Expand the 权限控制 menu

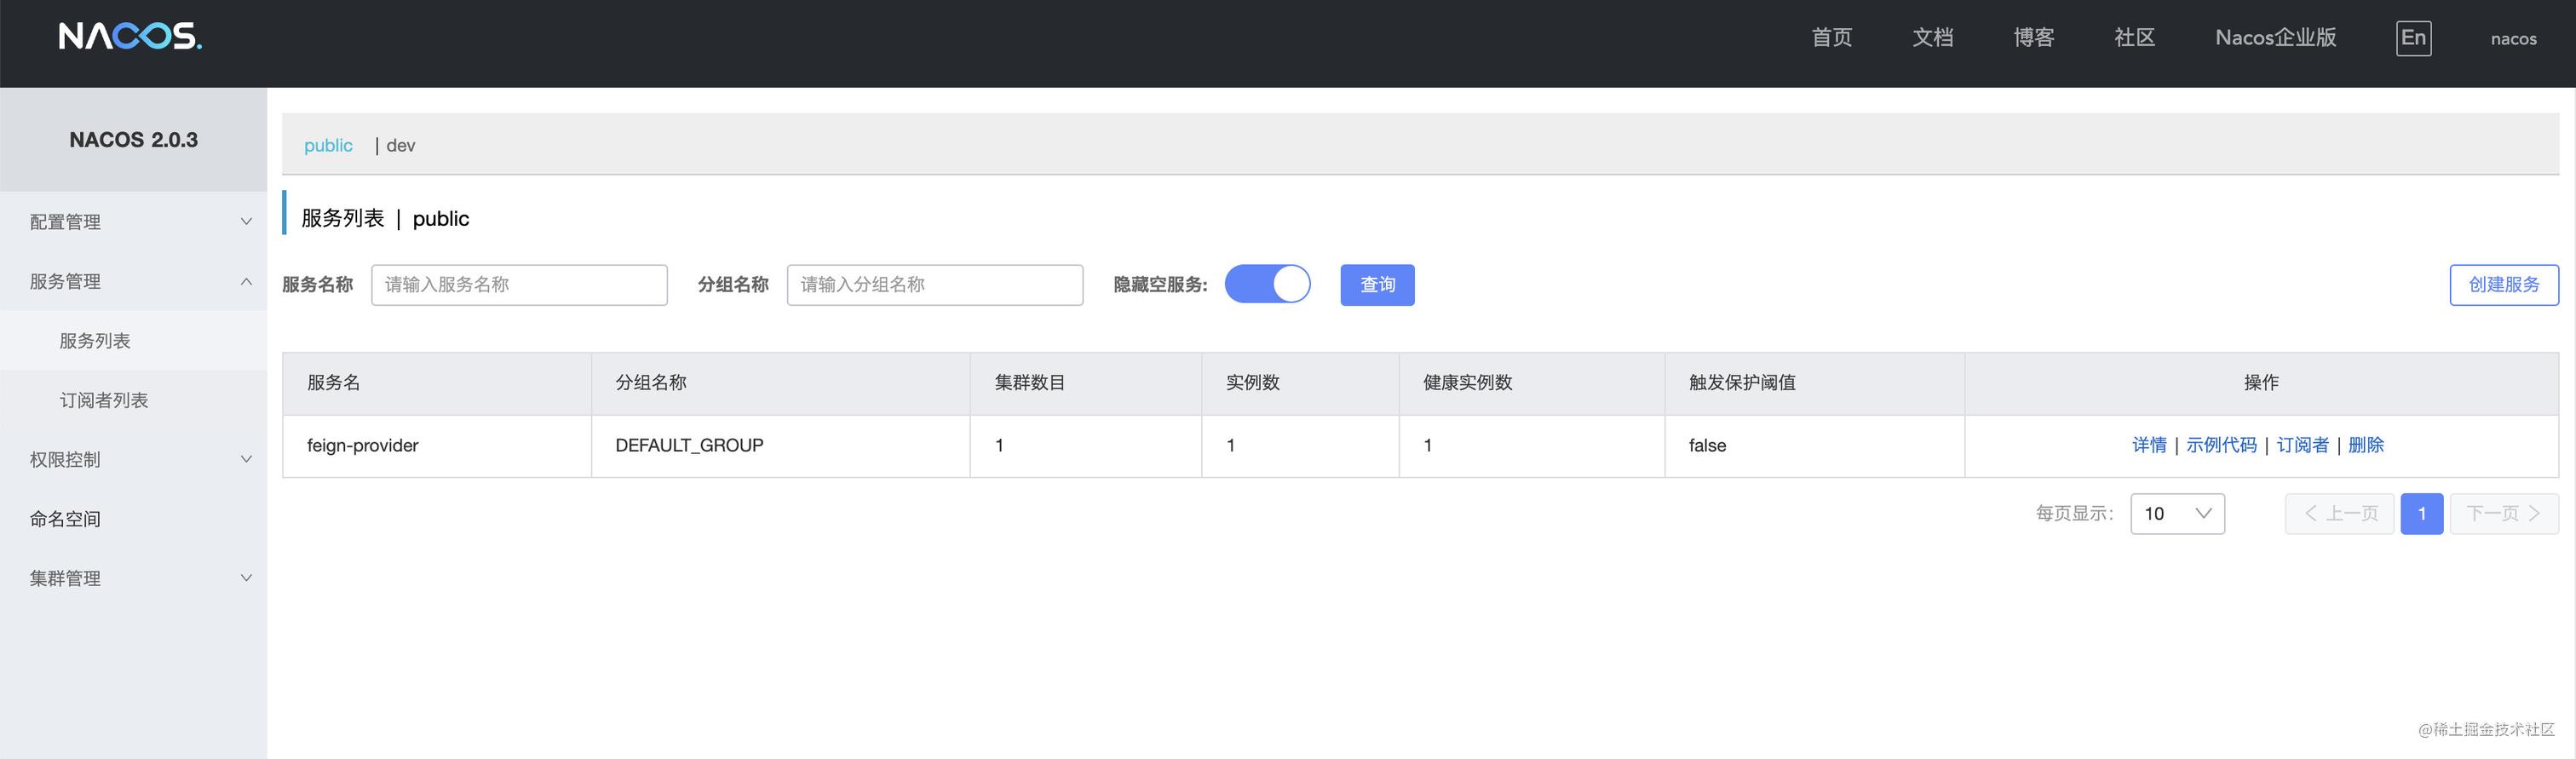tap(133, 459)
